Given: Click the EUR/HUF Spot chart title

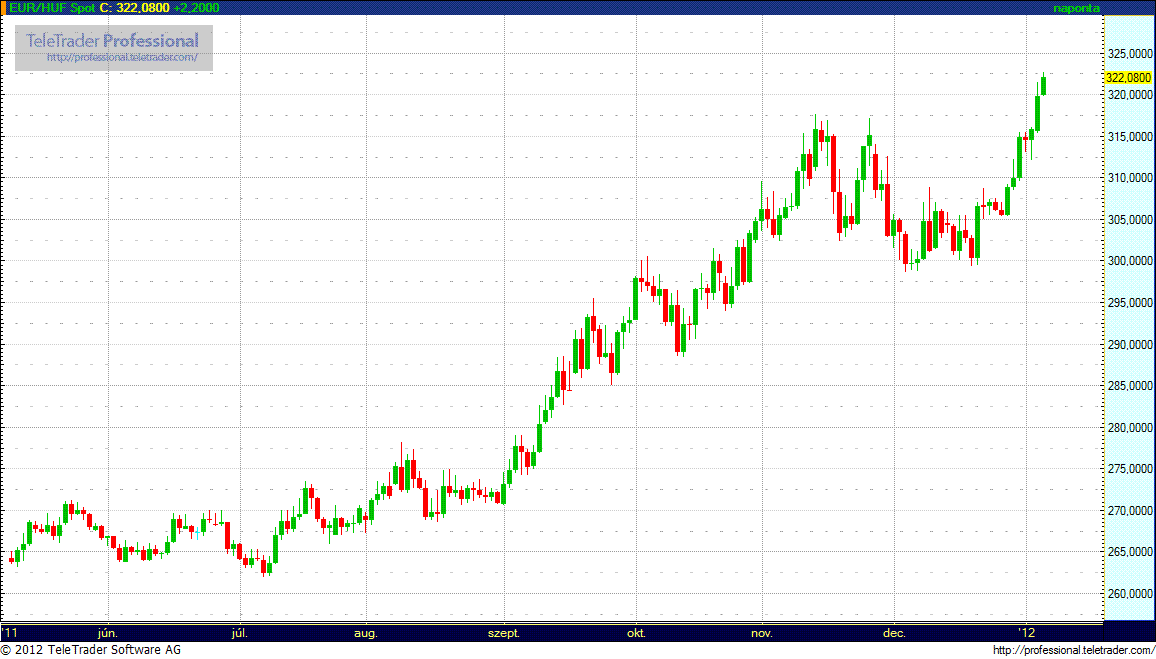Looking at the screenshot, I should point(52,7).
